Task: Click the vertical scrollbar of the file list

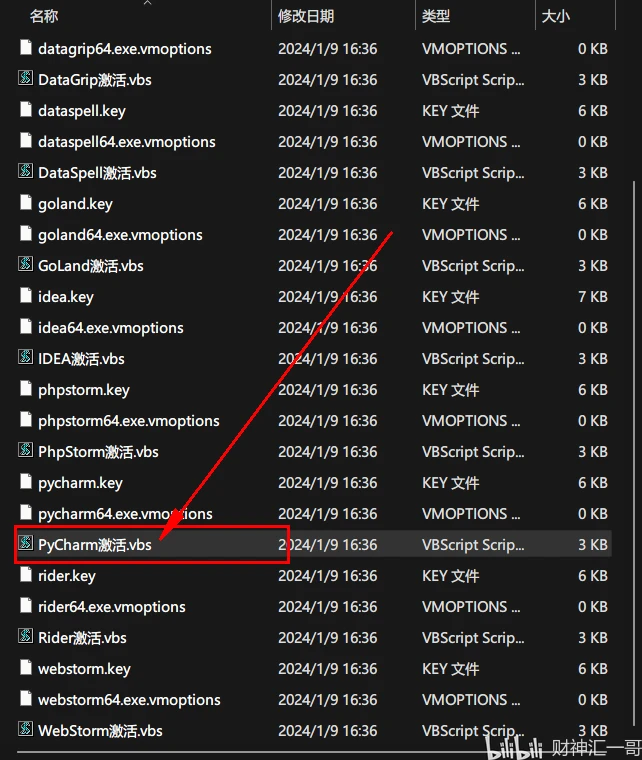Action: click(633, 454)
